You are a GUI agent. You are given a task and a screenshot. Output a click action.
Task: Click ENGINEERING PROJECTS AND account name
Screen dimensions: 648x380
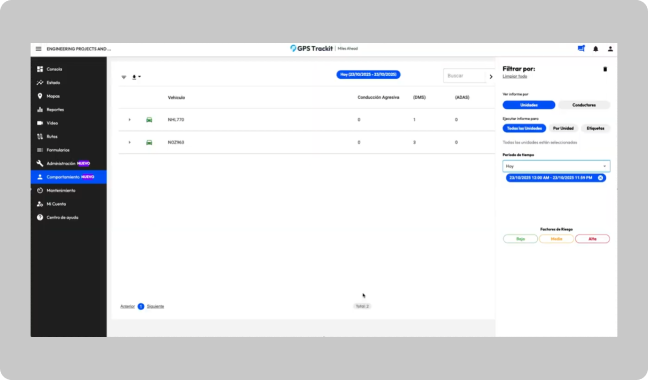79,49
